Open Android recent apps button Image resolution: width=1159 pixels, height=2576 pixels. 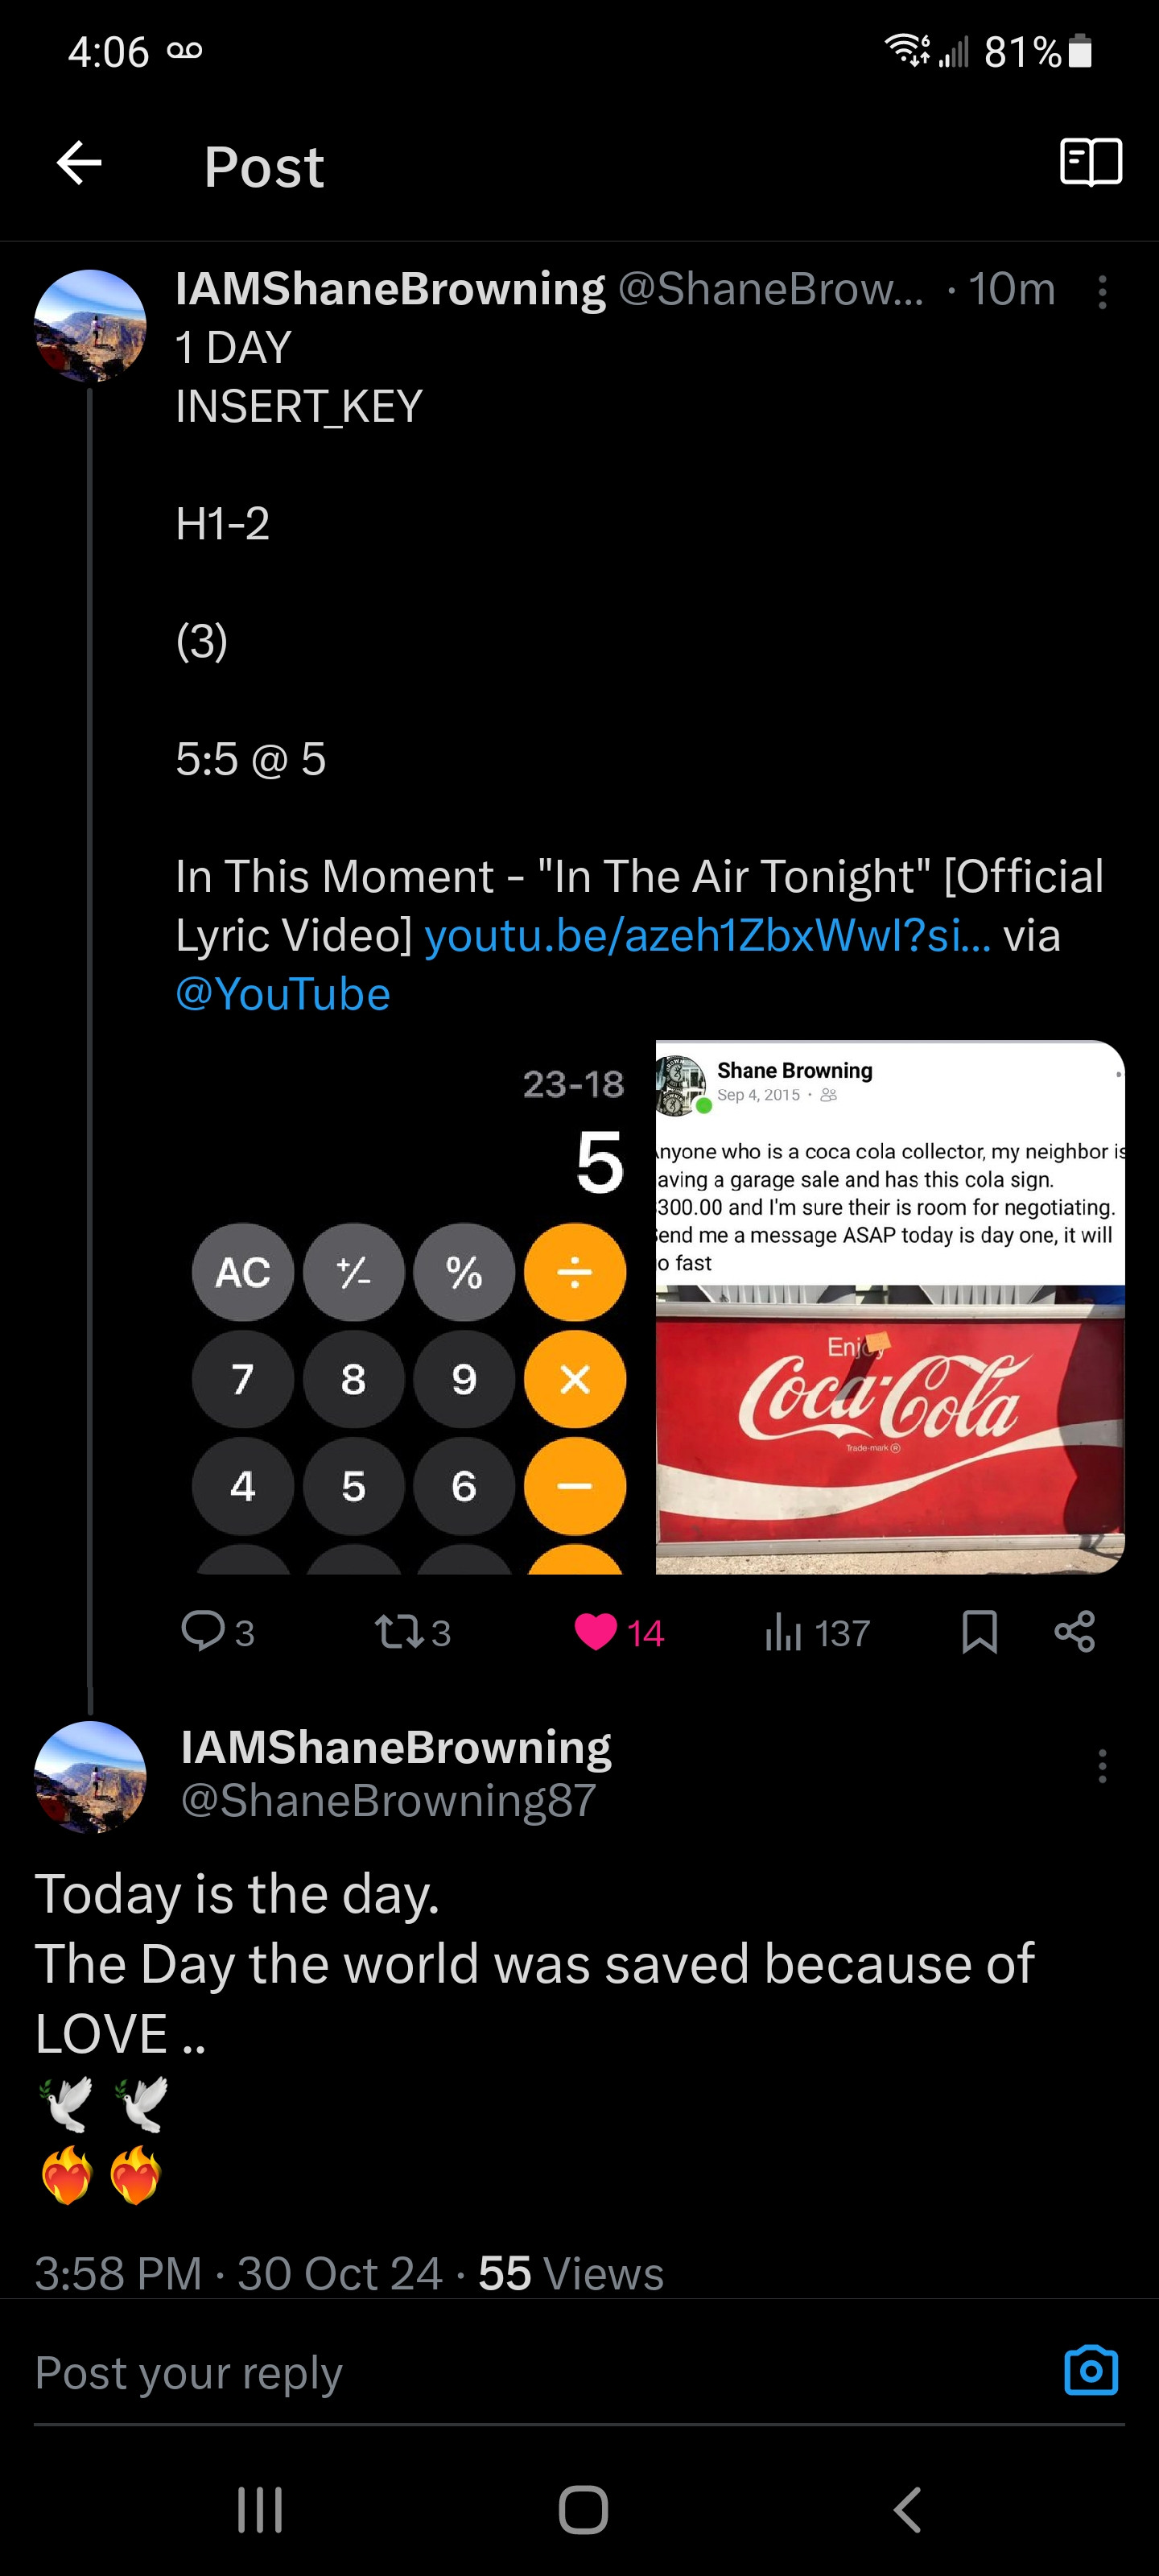(260, 2510)
